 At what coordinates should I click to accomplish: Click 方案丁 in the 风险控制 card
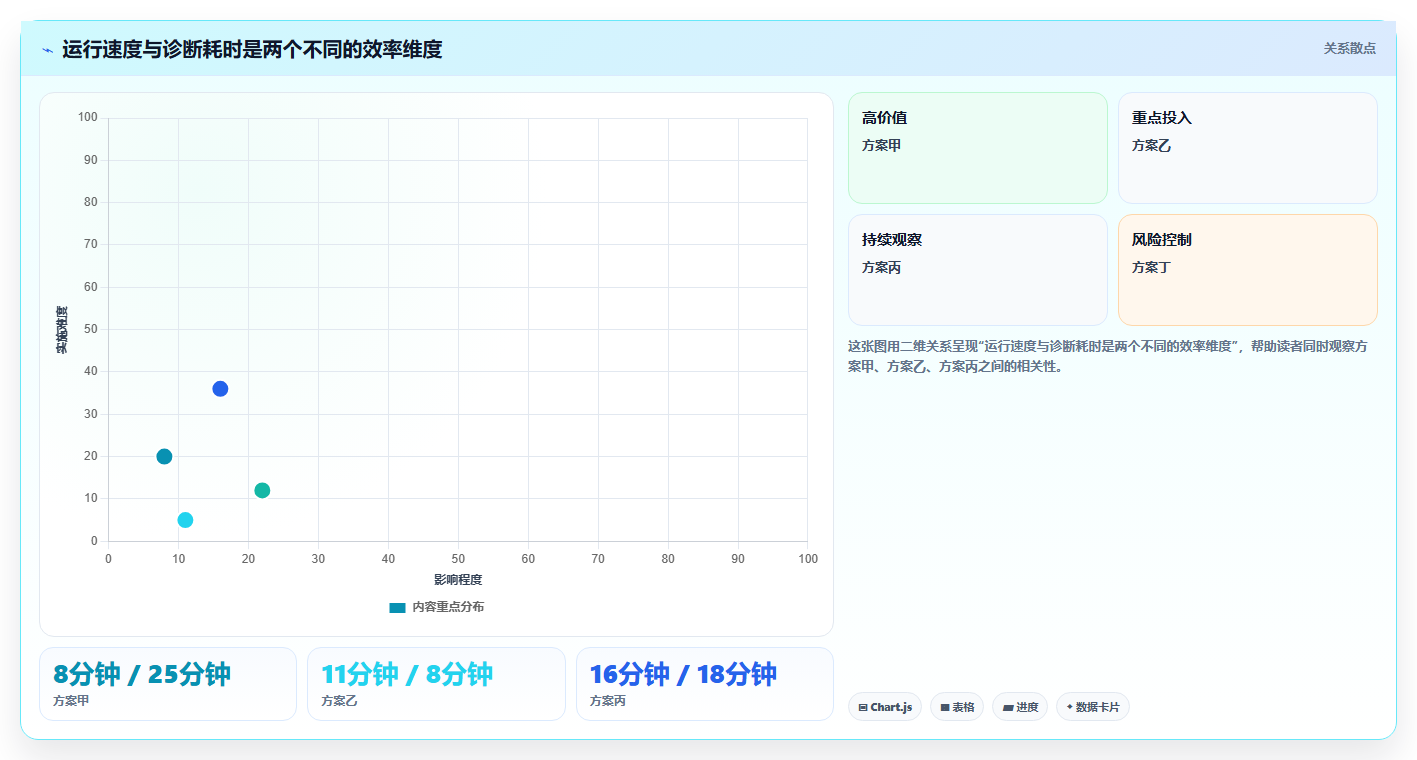tap(1151, 267)
